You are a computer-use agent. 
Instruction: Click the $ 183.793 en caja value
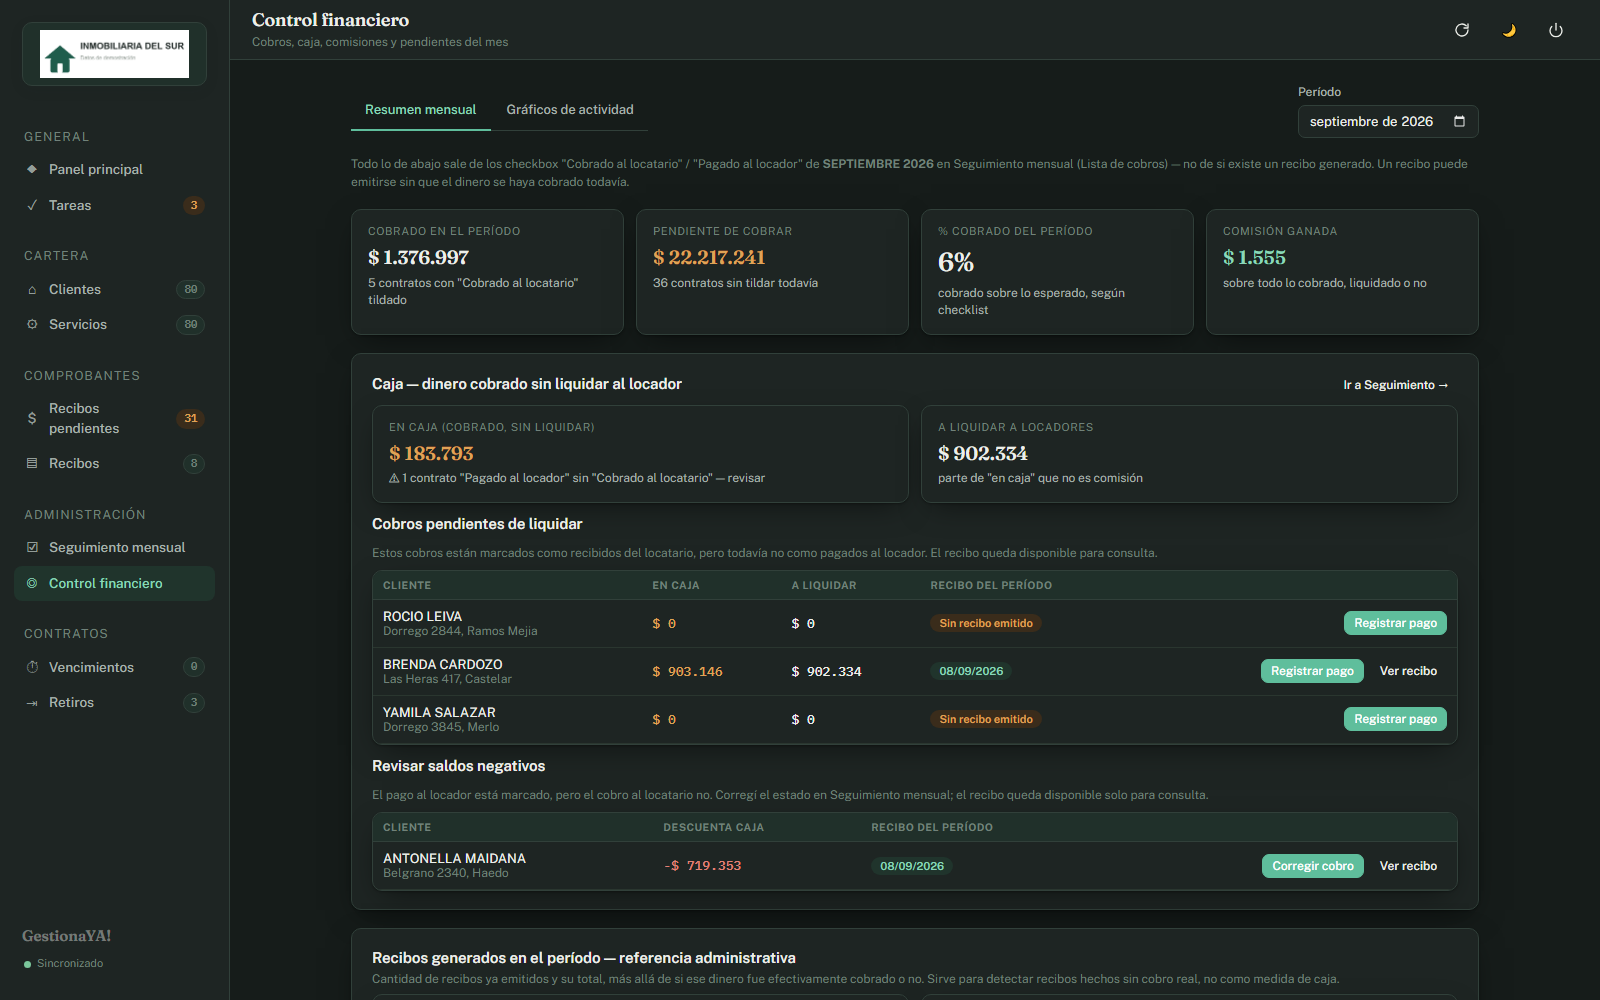(x=431, y=453)
